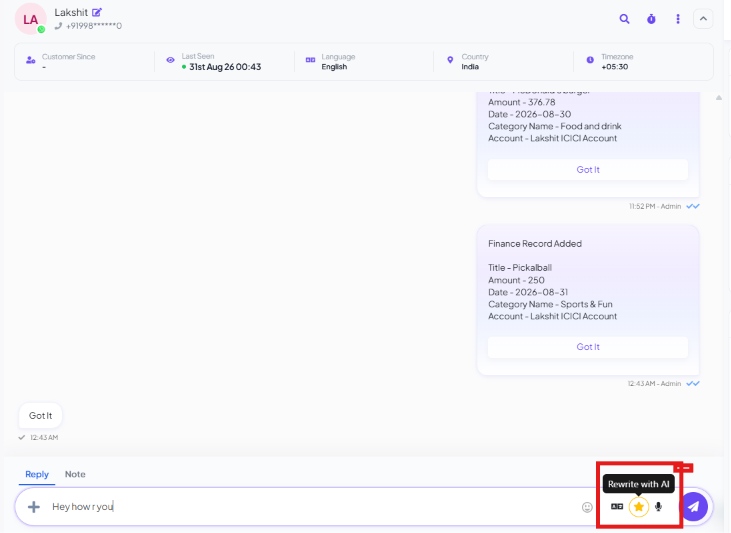Click the contact name Lakshit
Viewport: 731px width, 533px height.
coord(71,13)
